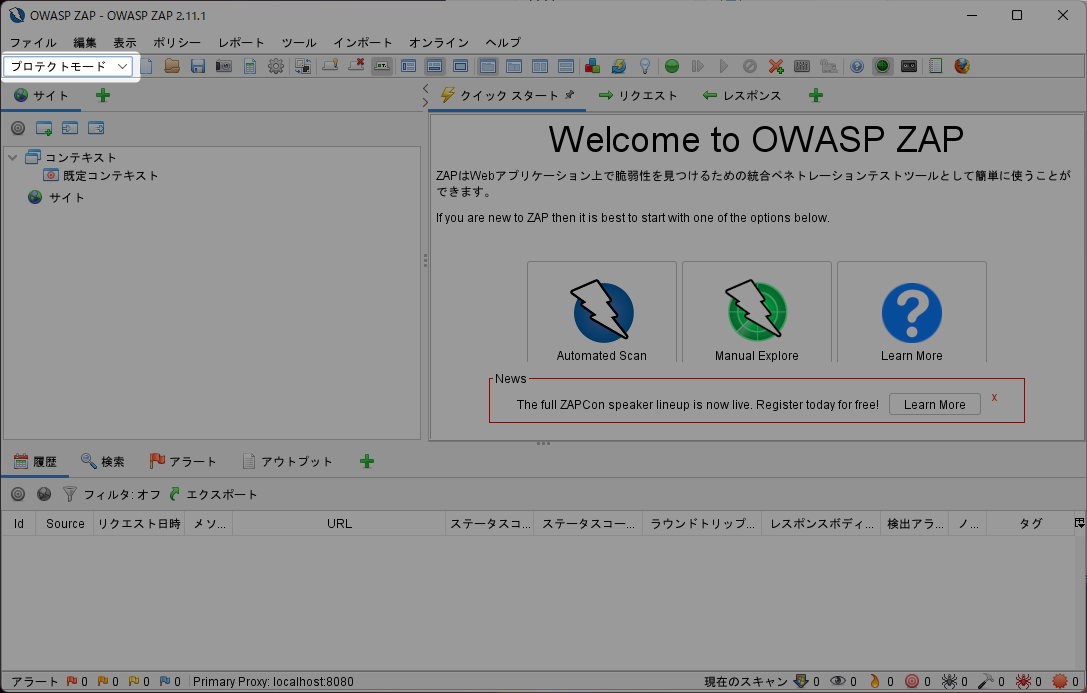1087x693 pixels.
Task: Toggle the expand Information tabs layout button
Action: tap(435, 67)
